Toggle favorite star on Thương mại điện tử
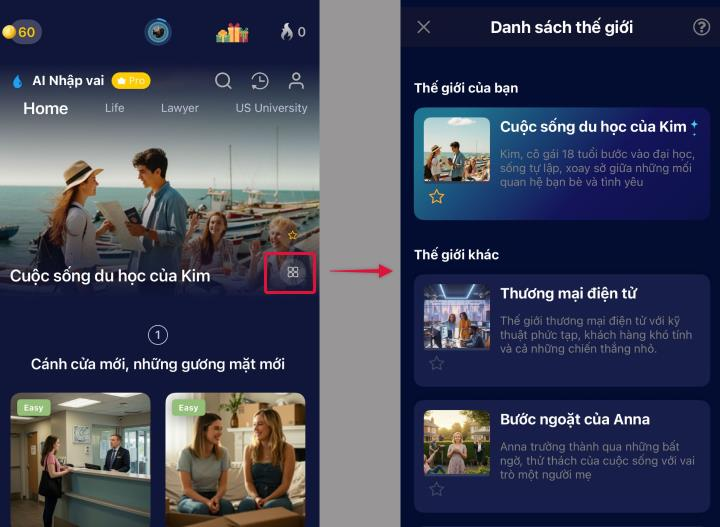The width and height of the screenshot is (720, 527). [436, 363]
